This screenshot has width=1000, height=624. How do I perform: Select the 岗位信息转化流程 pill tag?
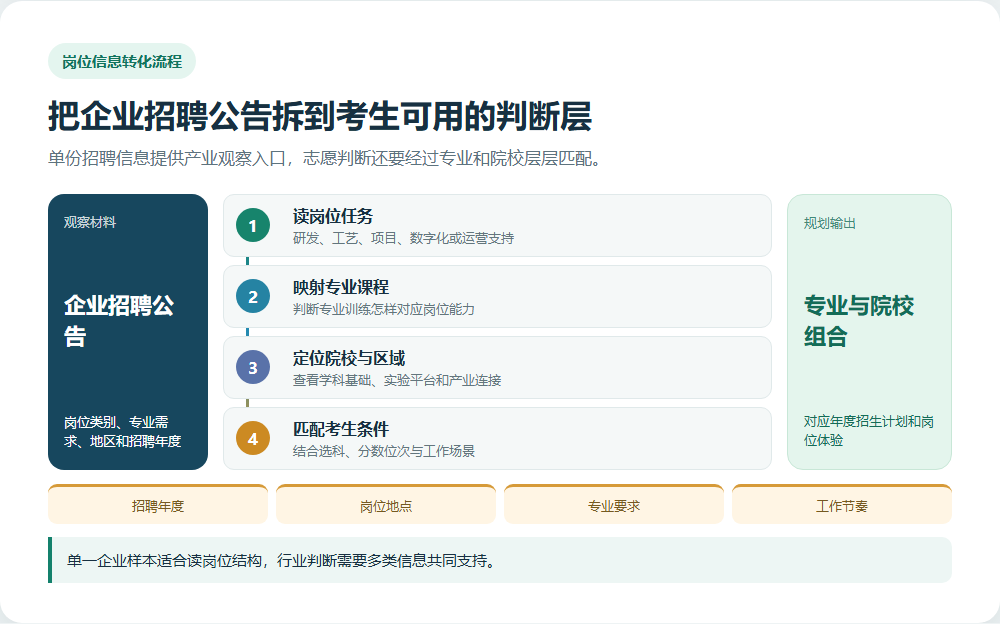click(x=122, y=61)
